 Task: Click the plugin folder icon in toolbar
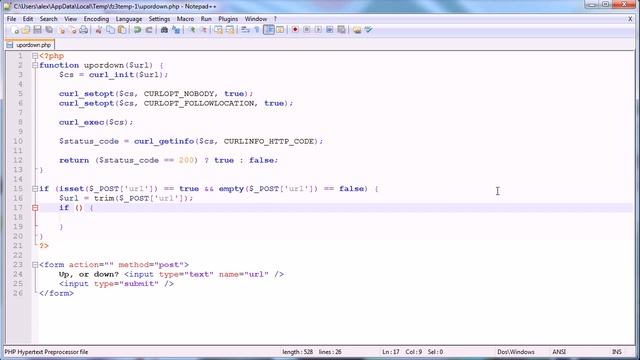[x=357, y=30]
